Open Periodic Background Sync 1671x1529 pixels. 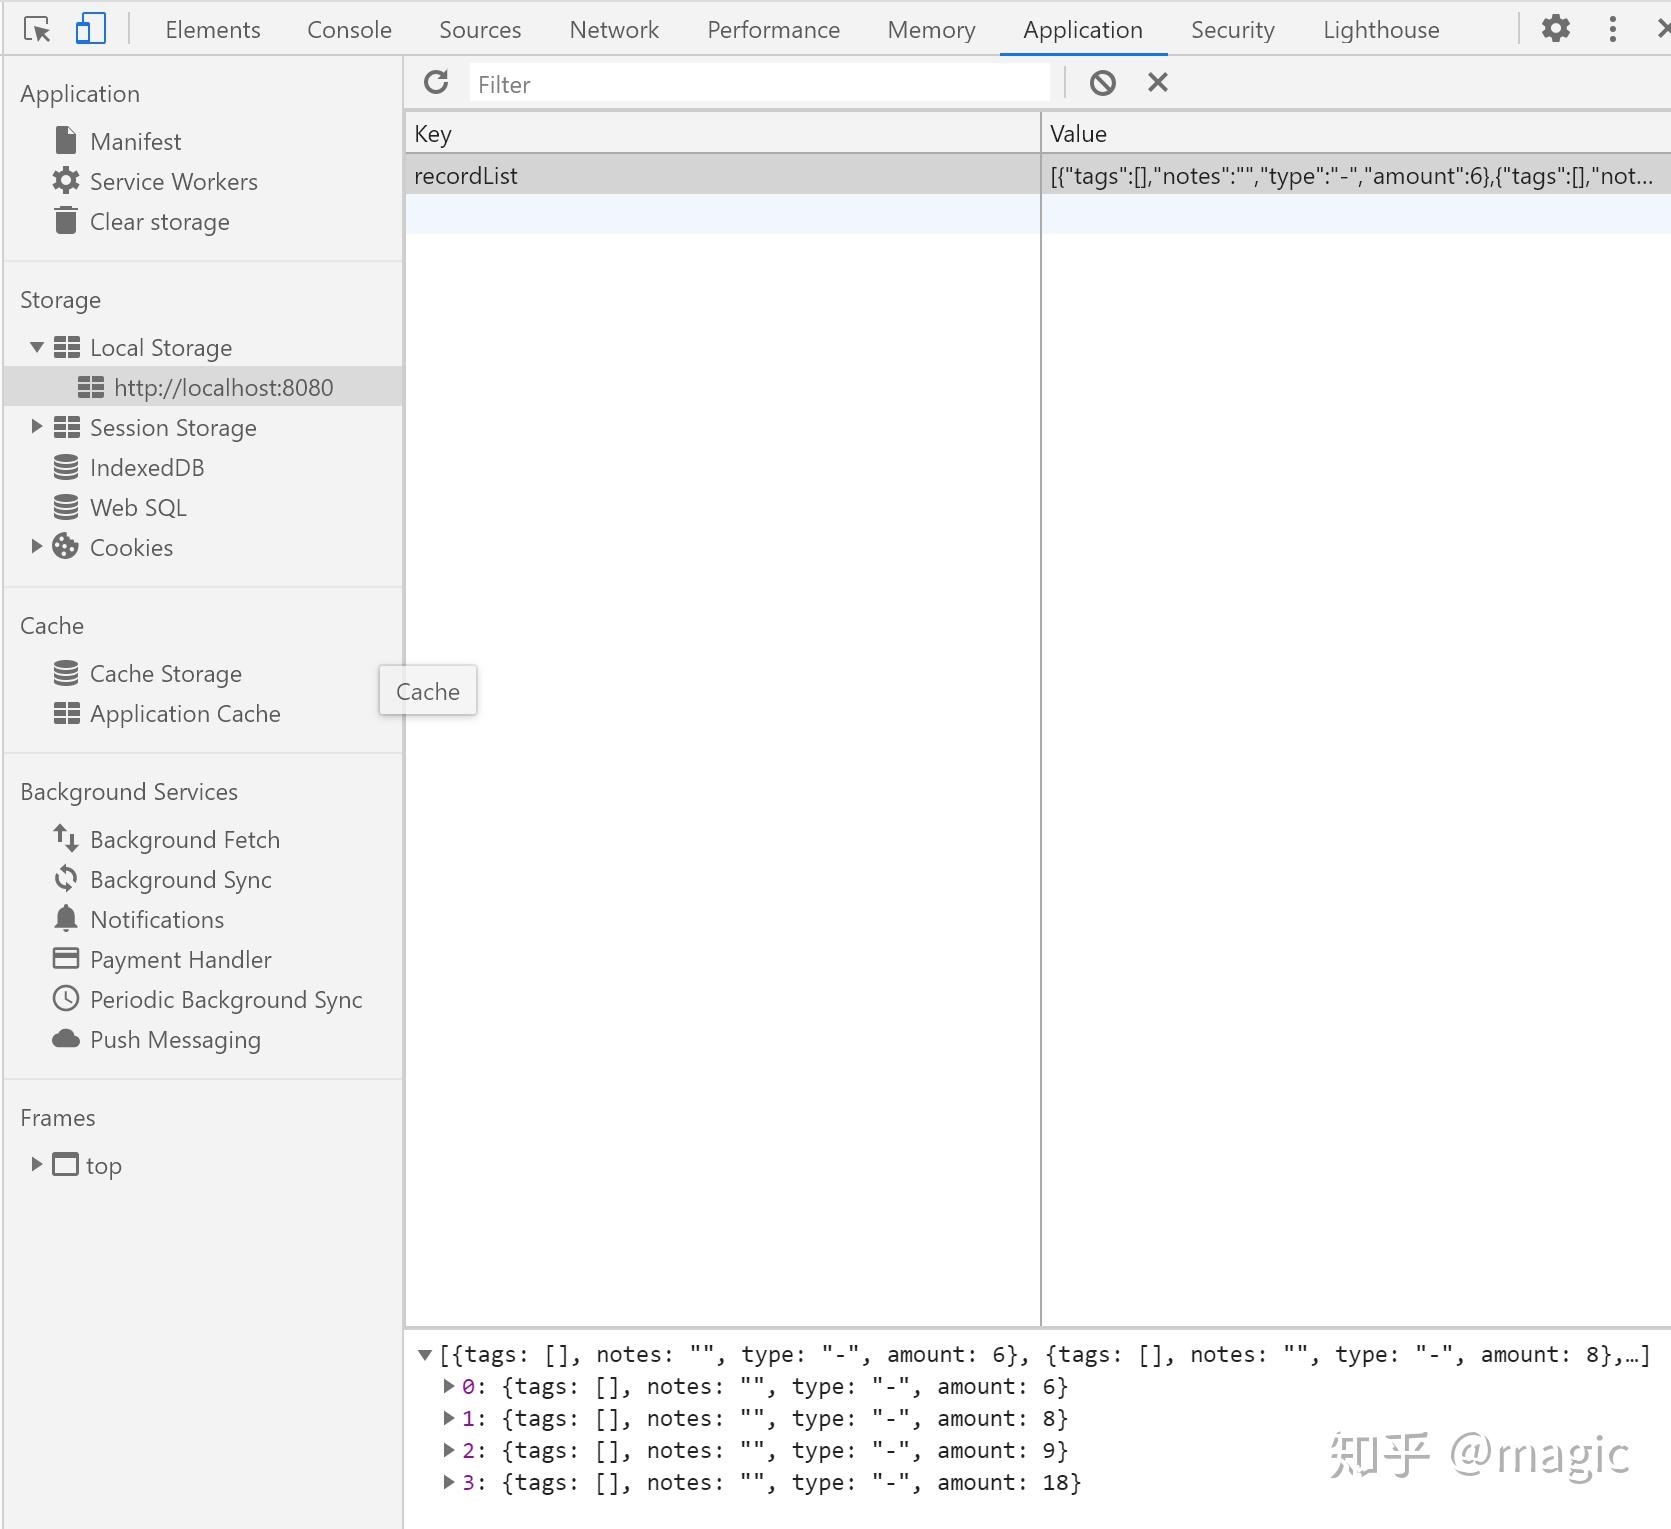pos(226,999)
